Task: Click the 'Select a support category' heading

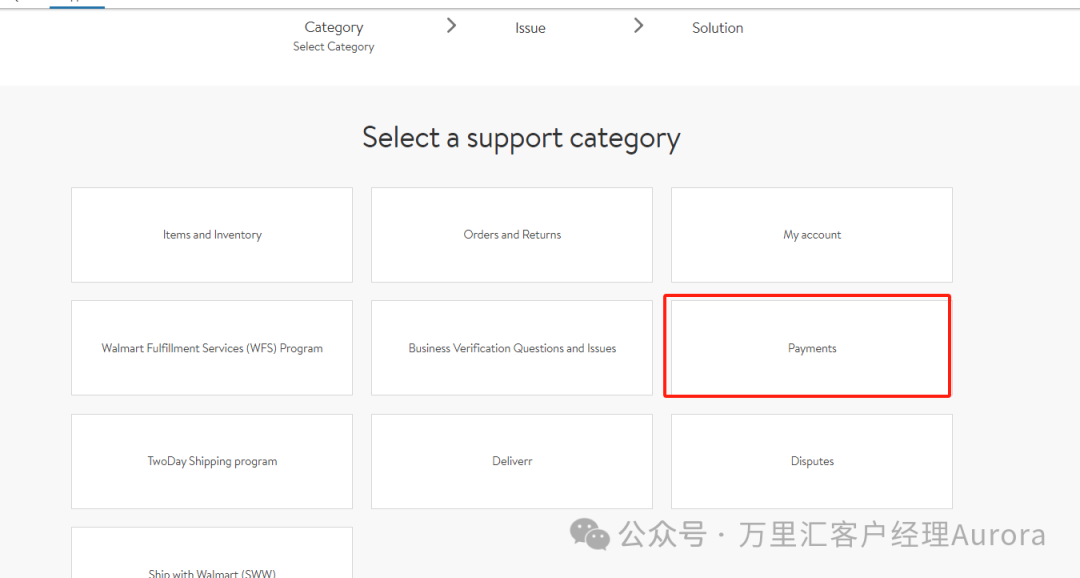Action: point(521,138)
